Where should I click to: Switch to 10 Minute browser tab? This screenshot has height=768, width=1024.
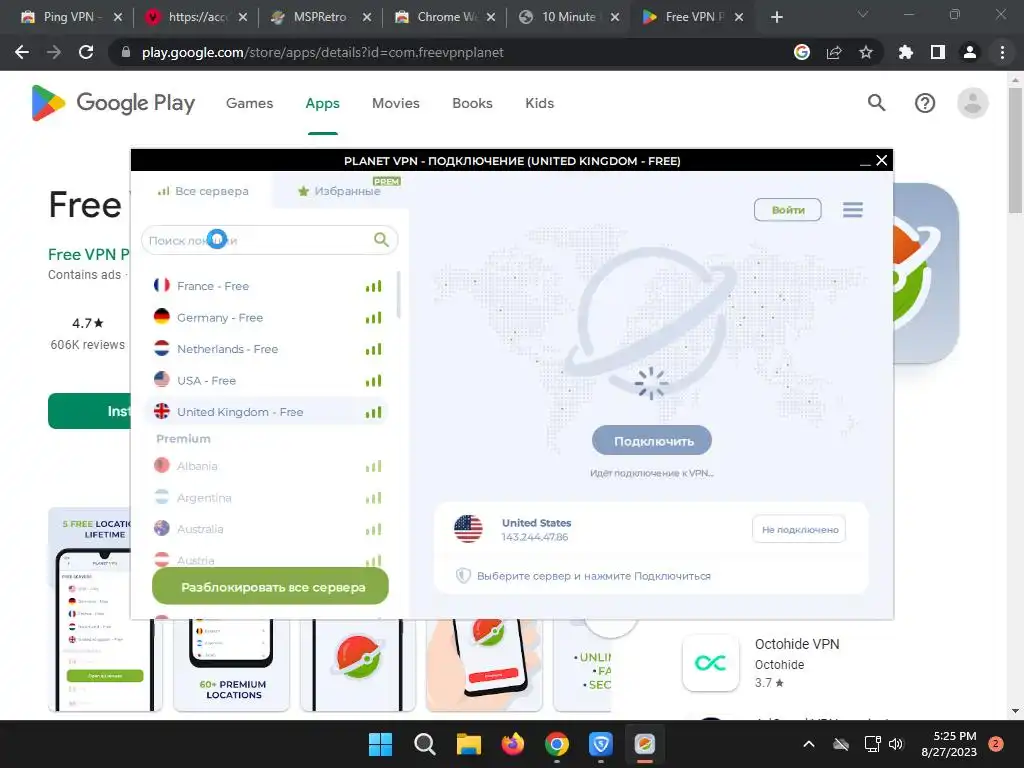coord(568,17)
